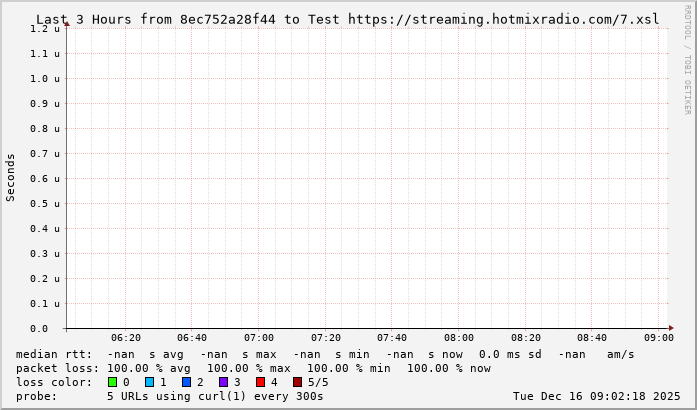Click the 09:00 time axis marker
The image size is (697, 410).
(659, 338)
